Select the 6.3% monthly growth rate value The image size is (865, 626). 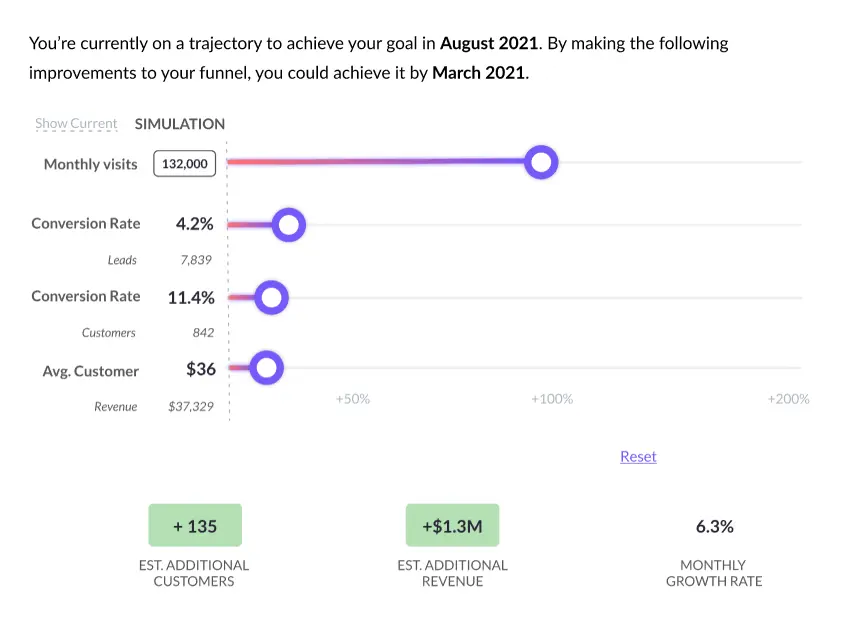click(x=714, y=525)
